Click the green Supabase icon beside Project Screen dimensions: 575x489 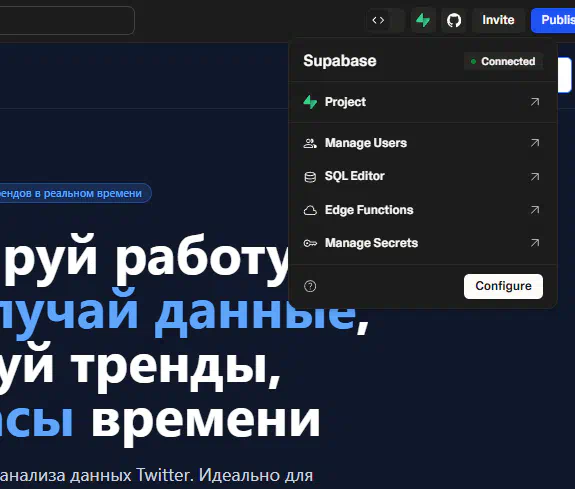coord(310,102)
